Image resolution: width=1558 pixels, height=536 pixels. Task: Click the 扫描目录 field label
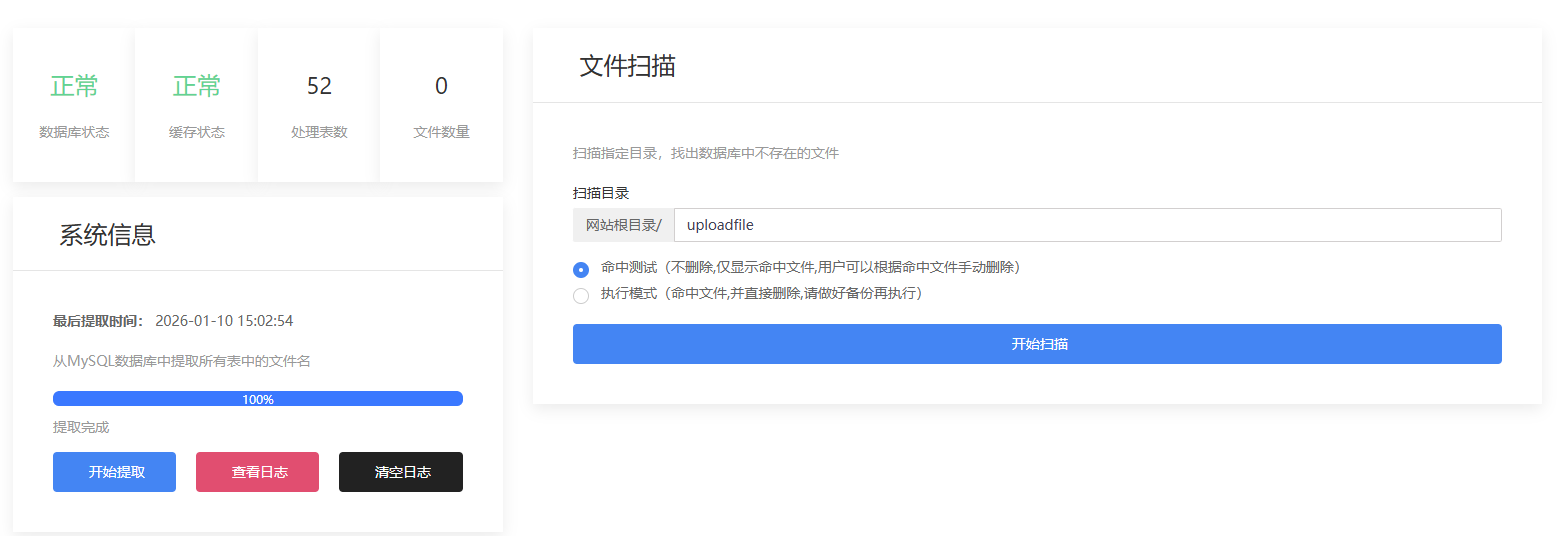click(x=600, y=193)
